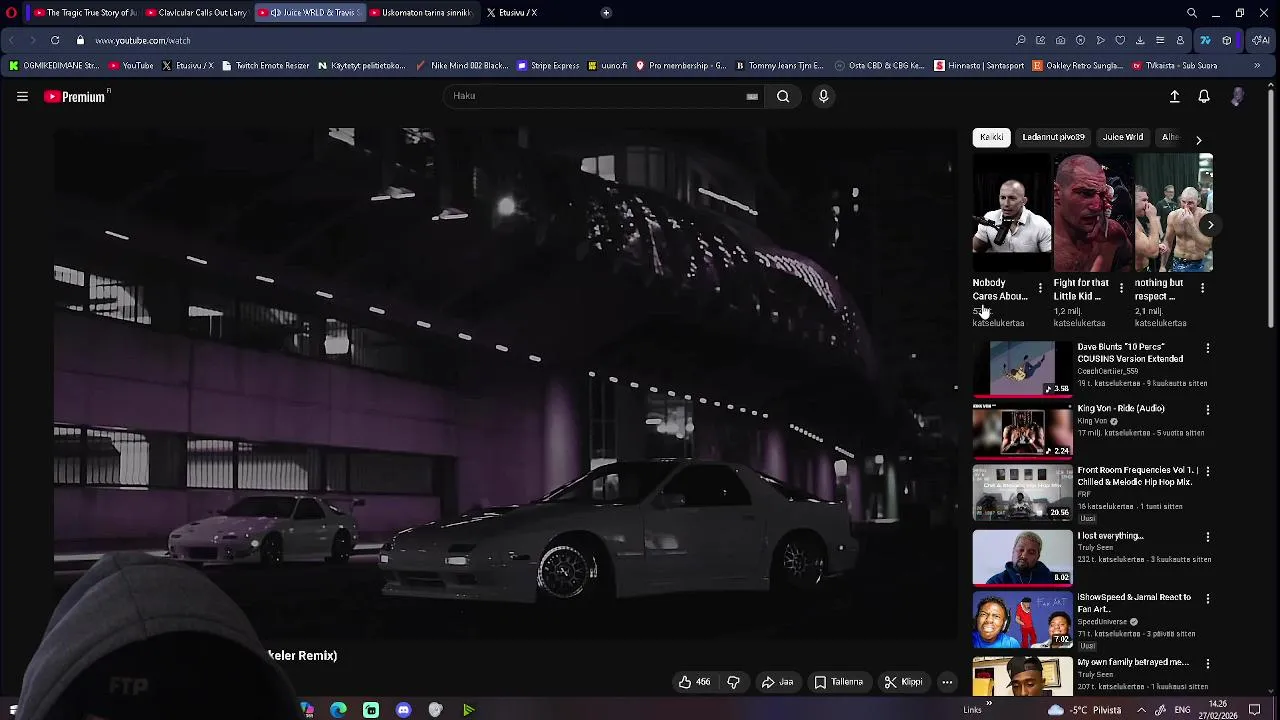Open the on-screen keyboard icon in search box
1280x720 pixels.
point(752,96)
